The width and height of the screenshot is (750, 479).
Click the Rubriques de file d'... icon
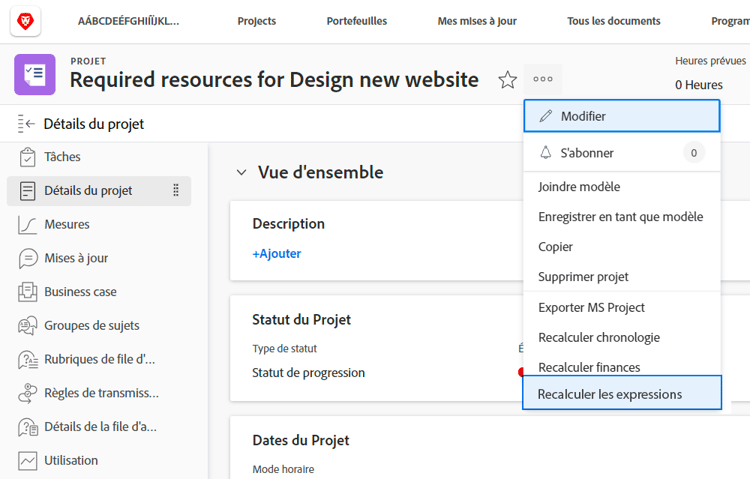point(28,360)
